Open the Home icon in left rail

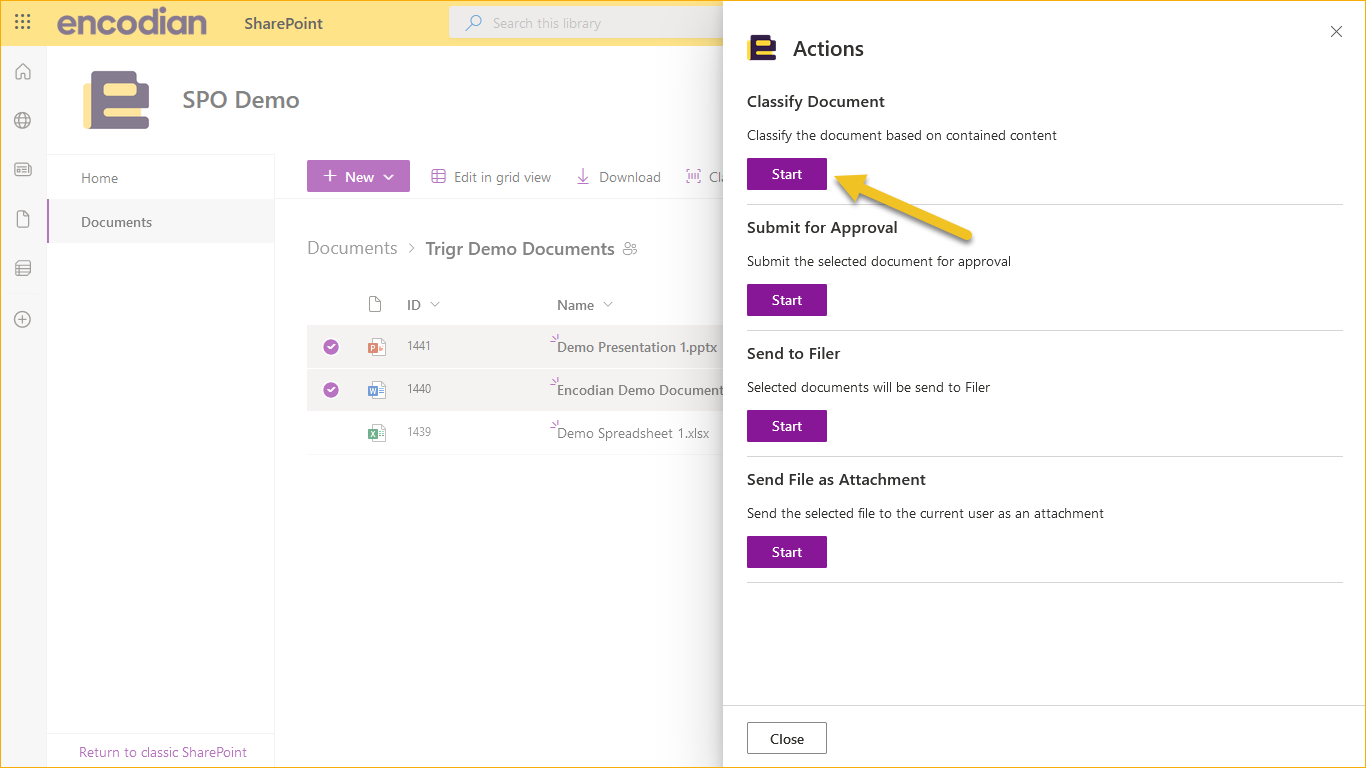[x=22, y=72]
